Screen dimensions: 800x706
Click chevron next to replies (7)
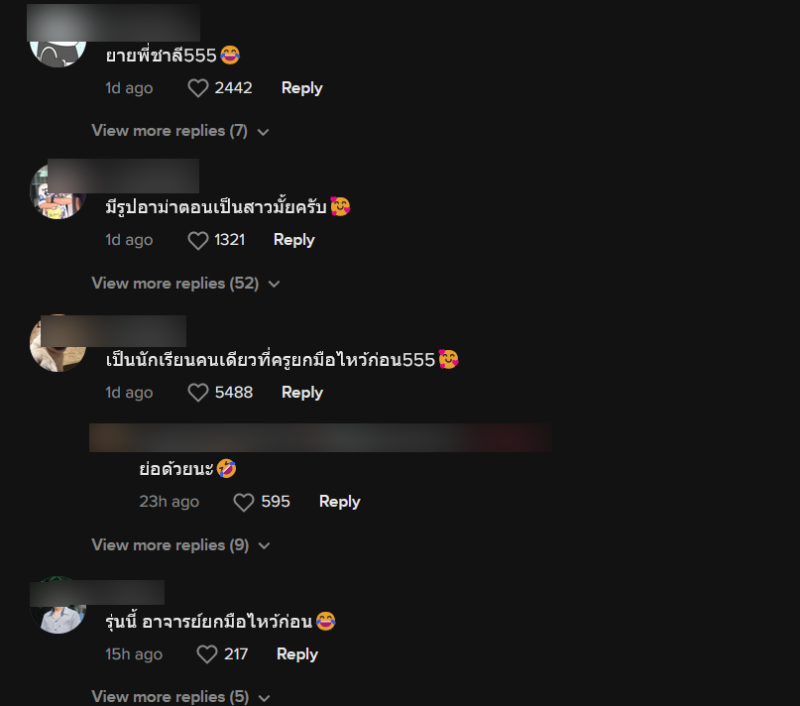pos(263,132)
